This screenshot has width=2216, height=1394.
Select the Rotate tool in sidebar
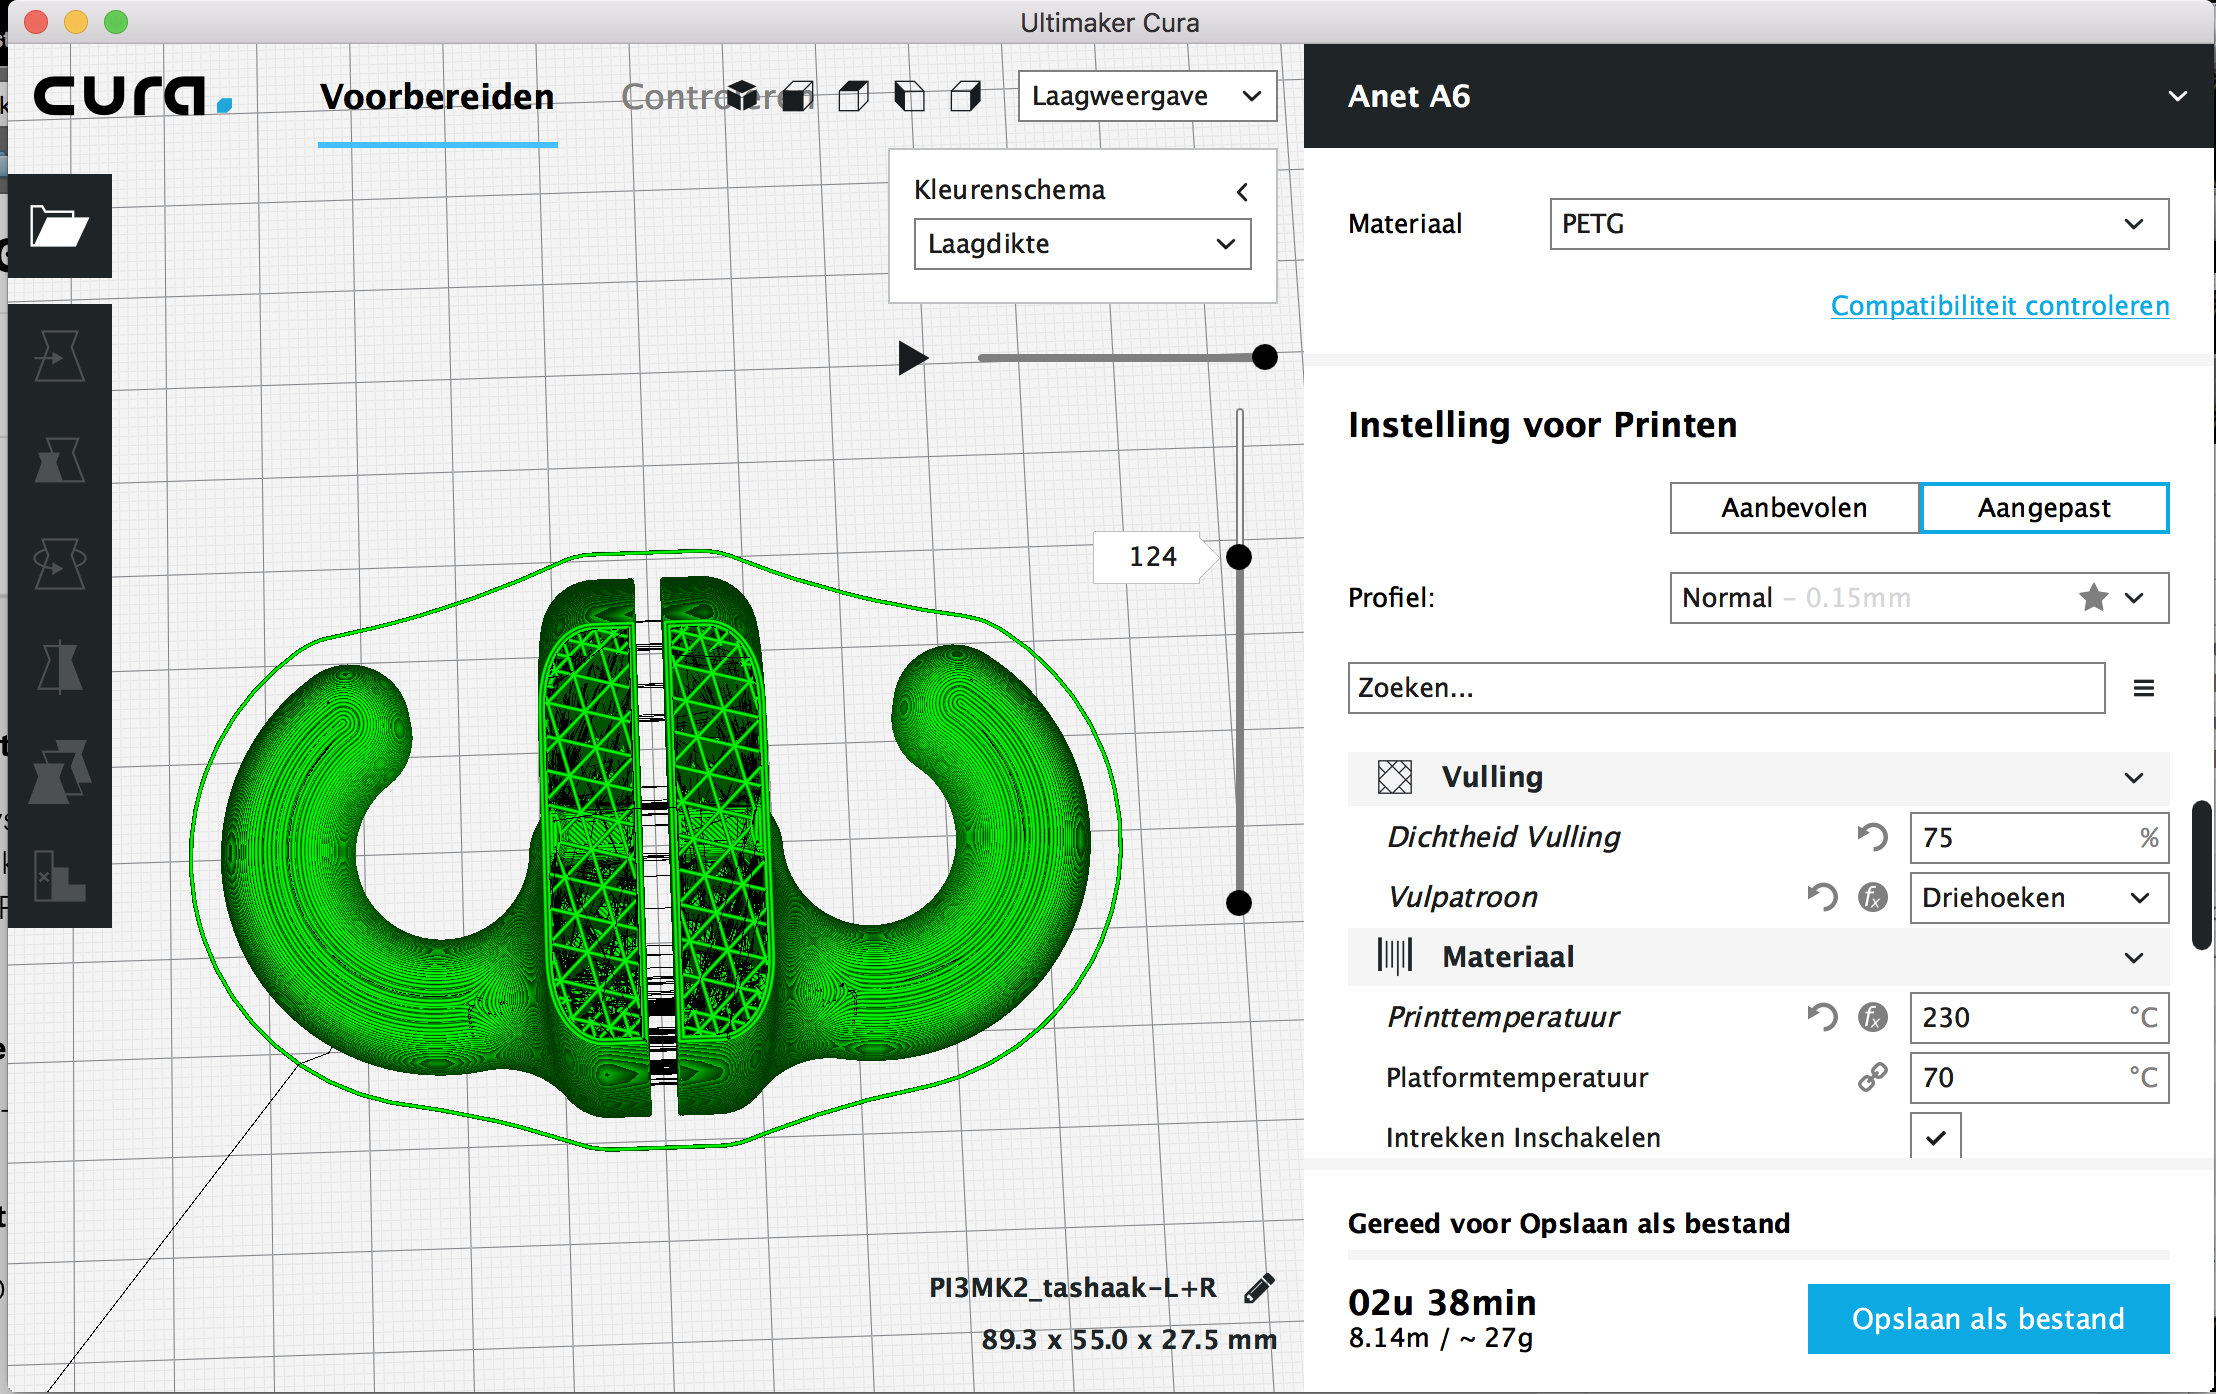coord(59,564)
